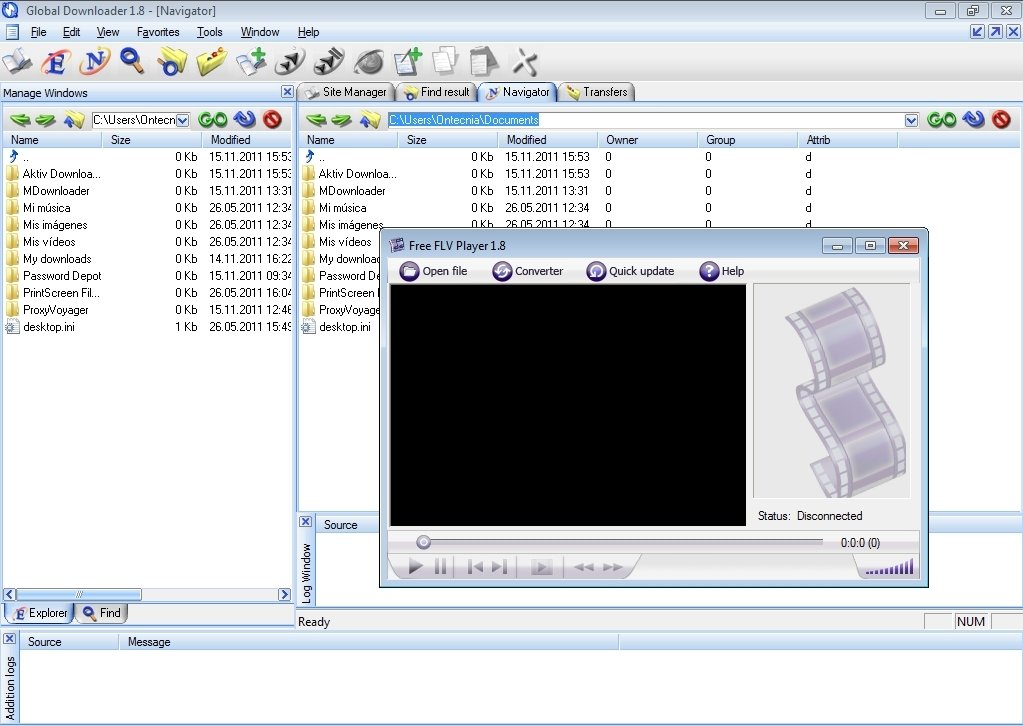Viewport: 1023px width, 726px height.
Task: Close the Addition logs panel
Action: (9, 639)
